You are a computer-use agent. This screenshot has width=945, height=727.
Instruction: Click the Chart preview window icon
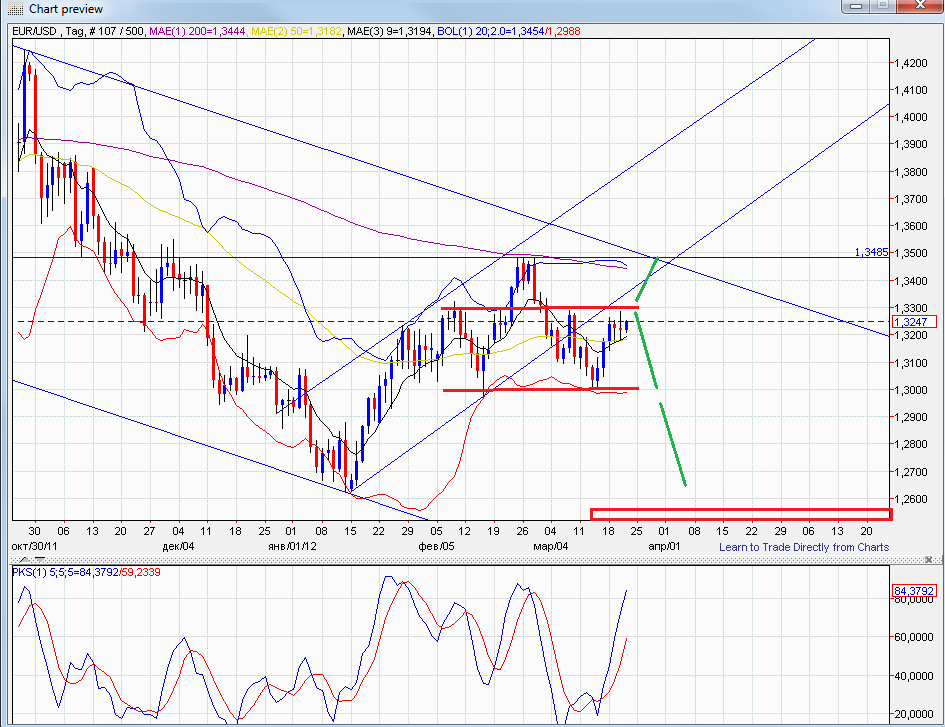16,9
